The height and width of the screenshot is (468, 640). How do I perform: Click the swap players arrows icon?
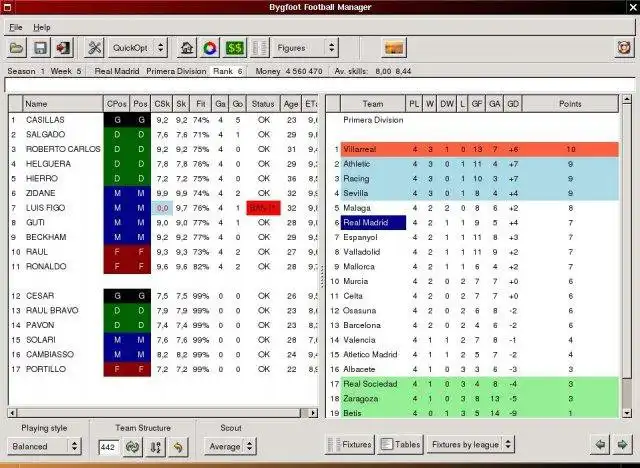click(x=155, y=447)
